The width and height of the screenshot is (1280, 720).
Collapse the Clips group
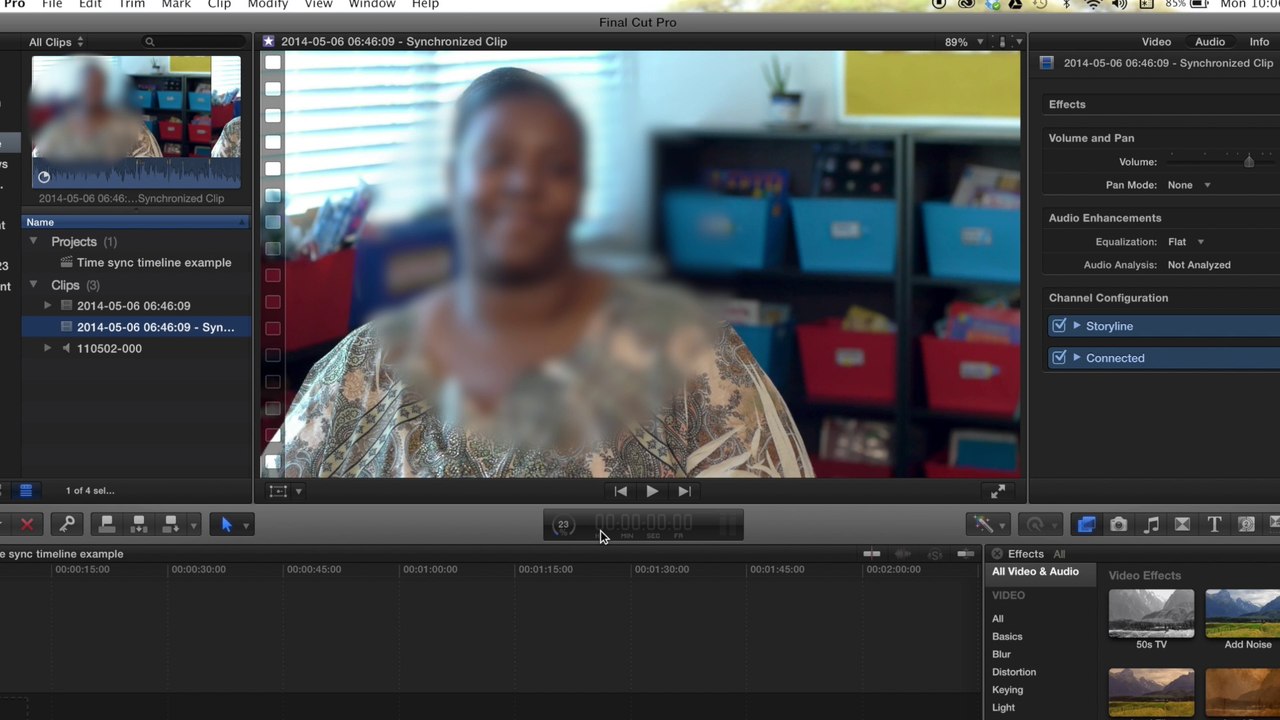(x=33, y=285)
